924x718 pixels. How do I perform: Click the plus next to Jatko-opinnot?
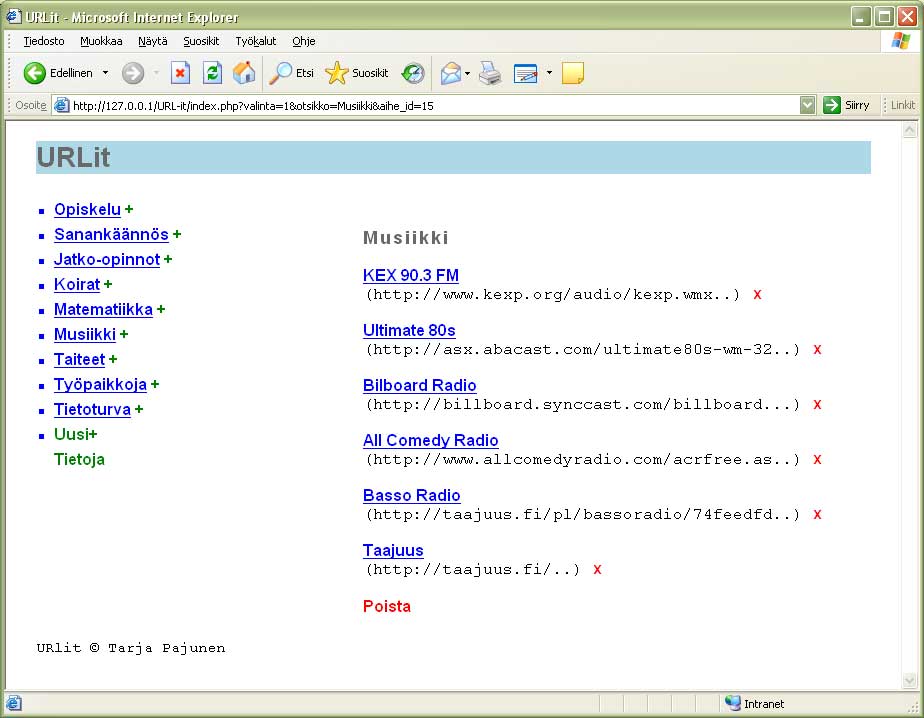pyautogui.click(x=168, y=259)
